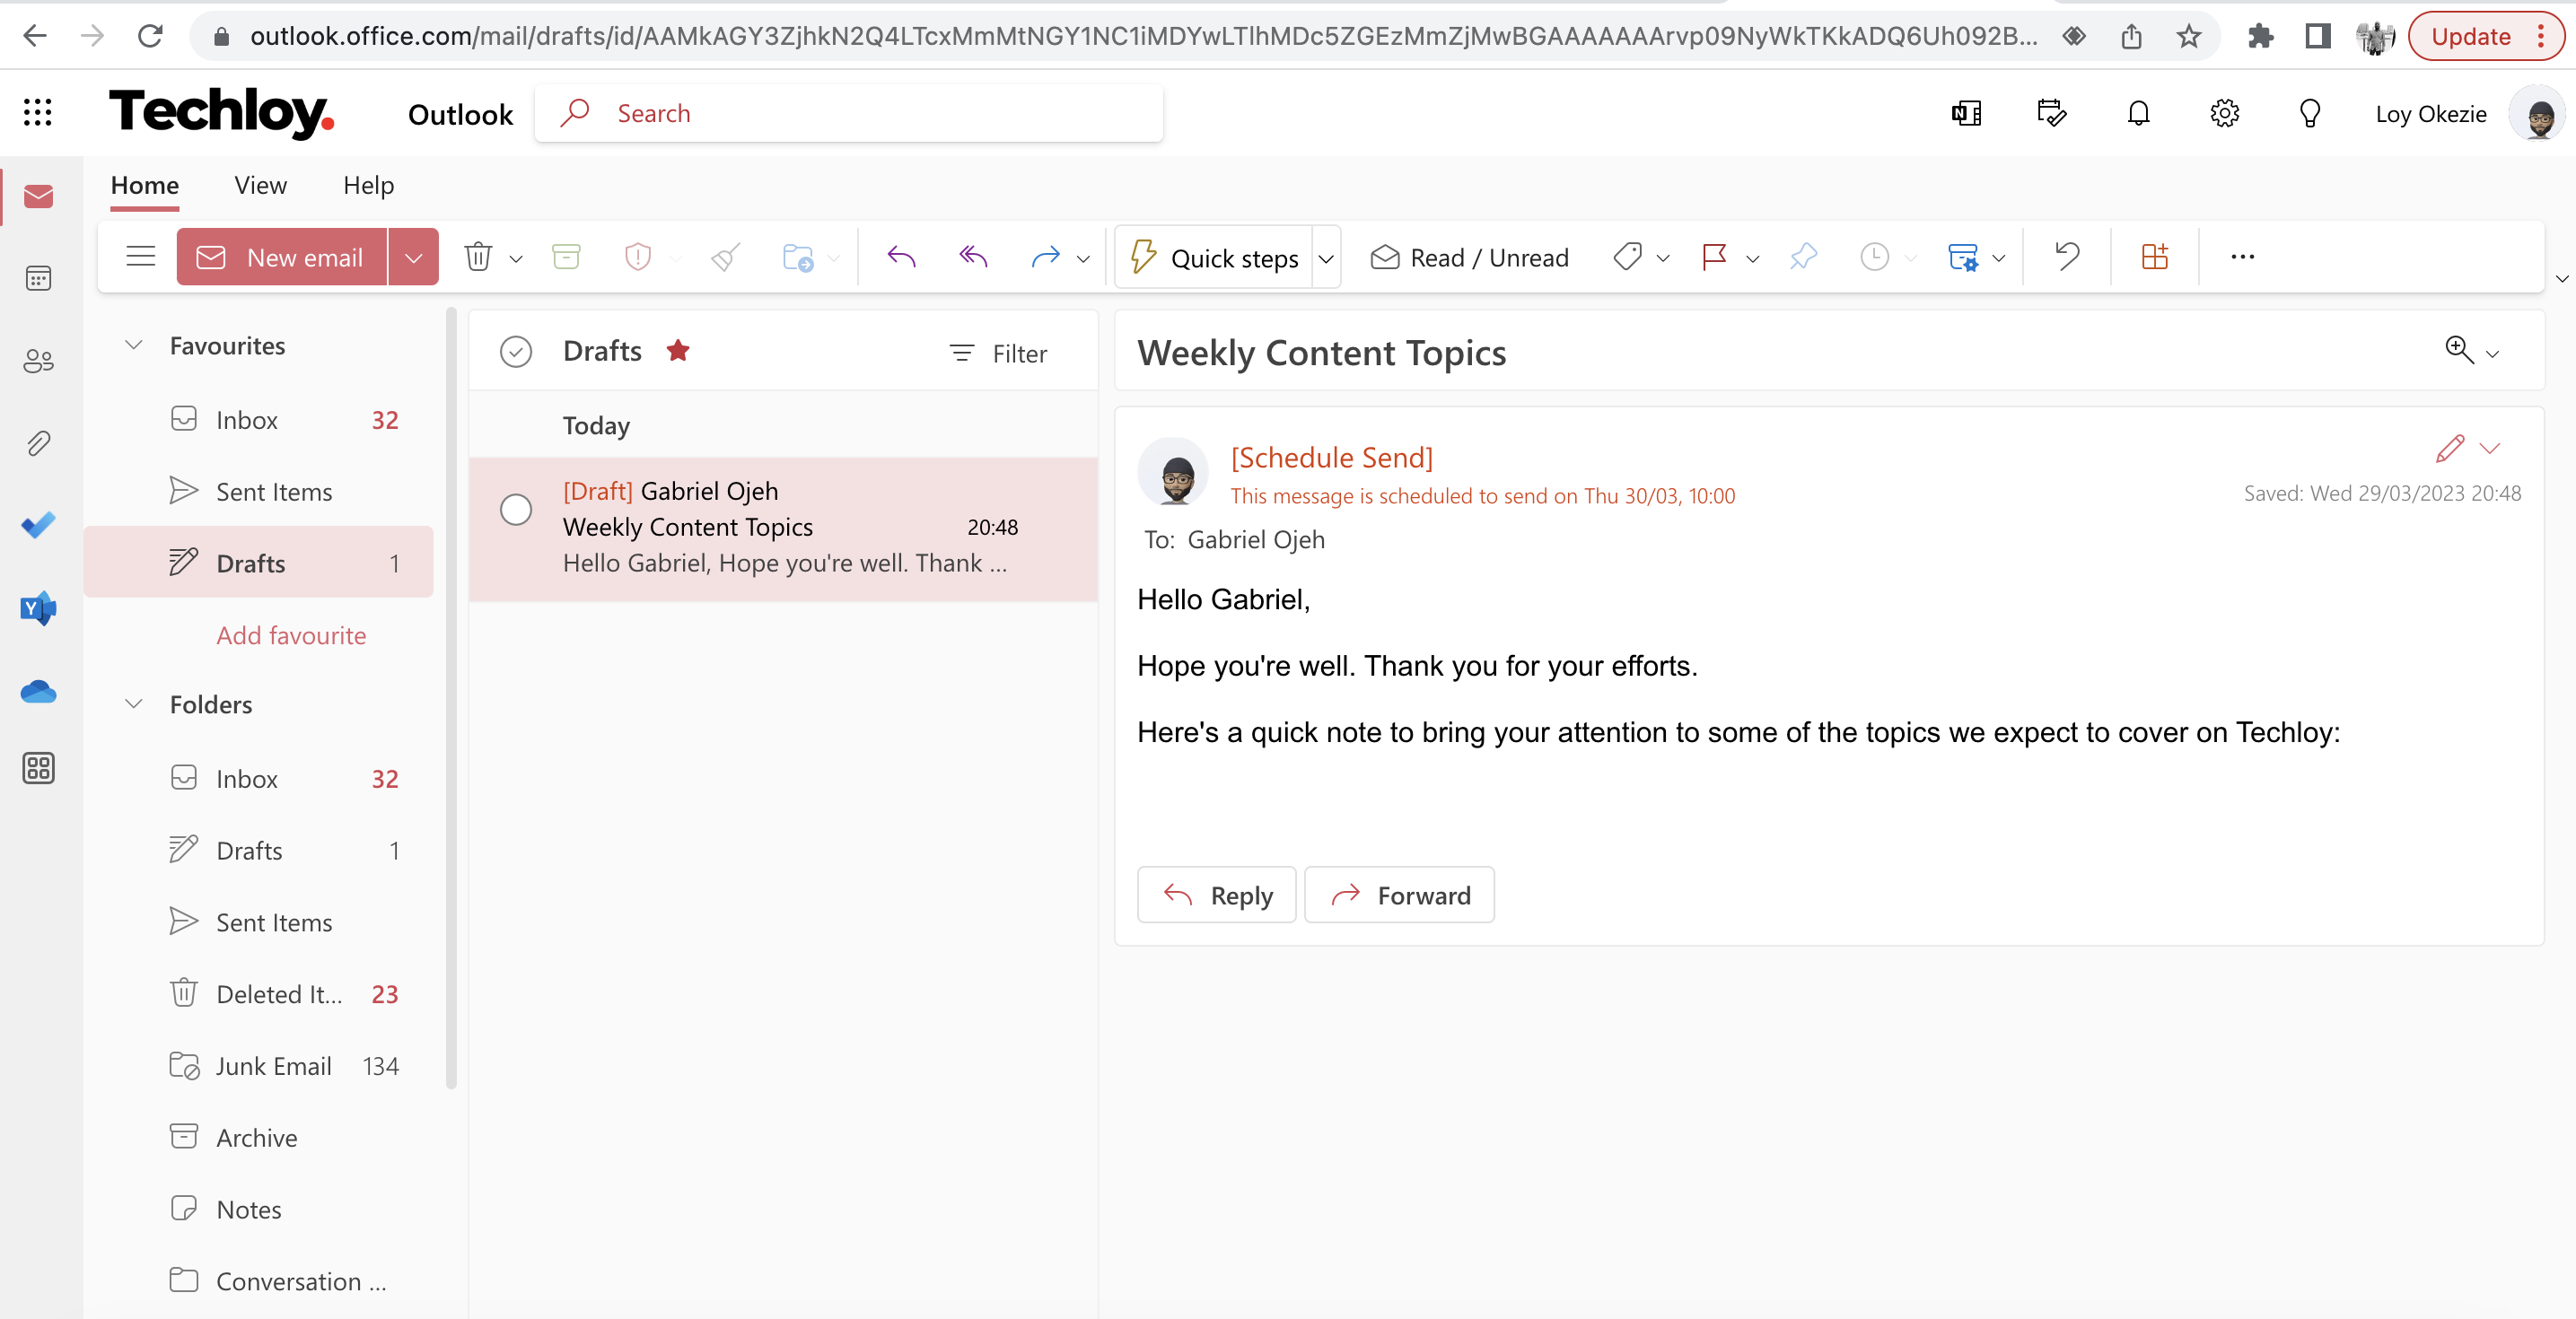Open Microsoft To Do from the sidebar
The width and height of the screenshot is (2576, 1319).
point(38,525)
